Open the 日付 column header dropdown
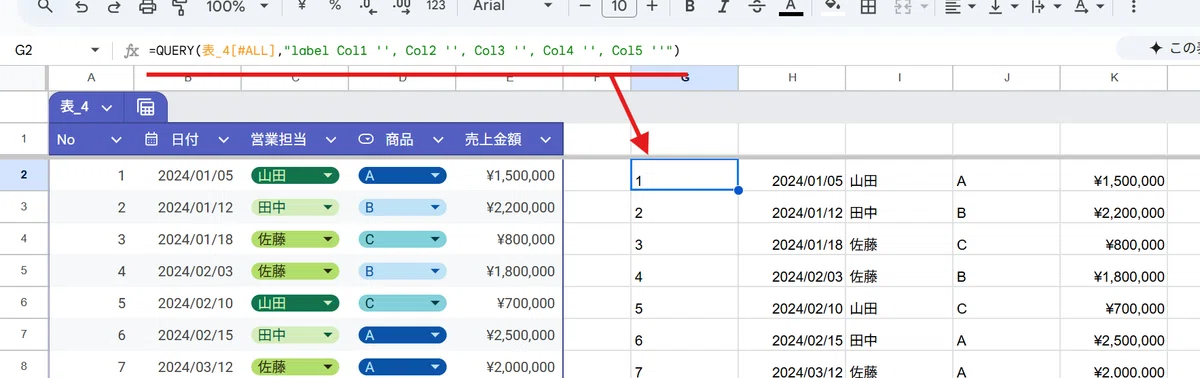 (x=223, y=140)
